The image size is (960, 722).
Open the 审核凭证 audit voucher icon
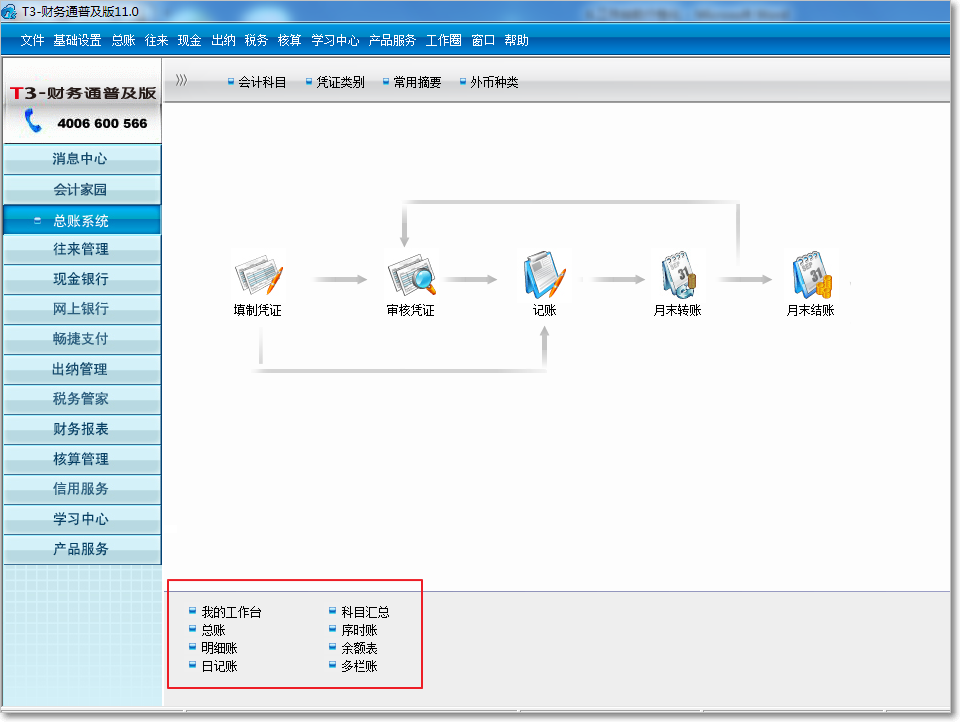(410, 276)
